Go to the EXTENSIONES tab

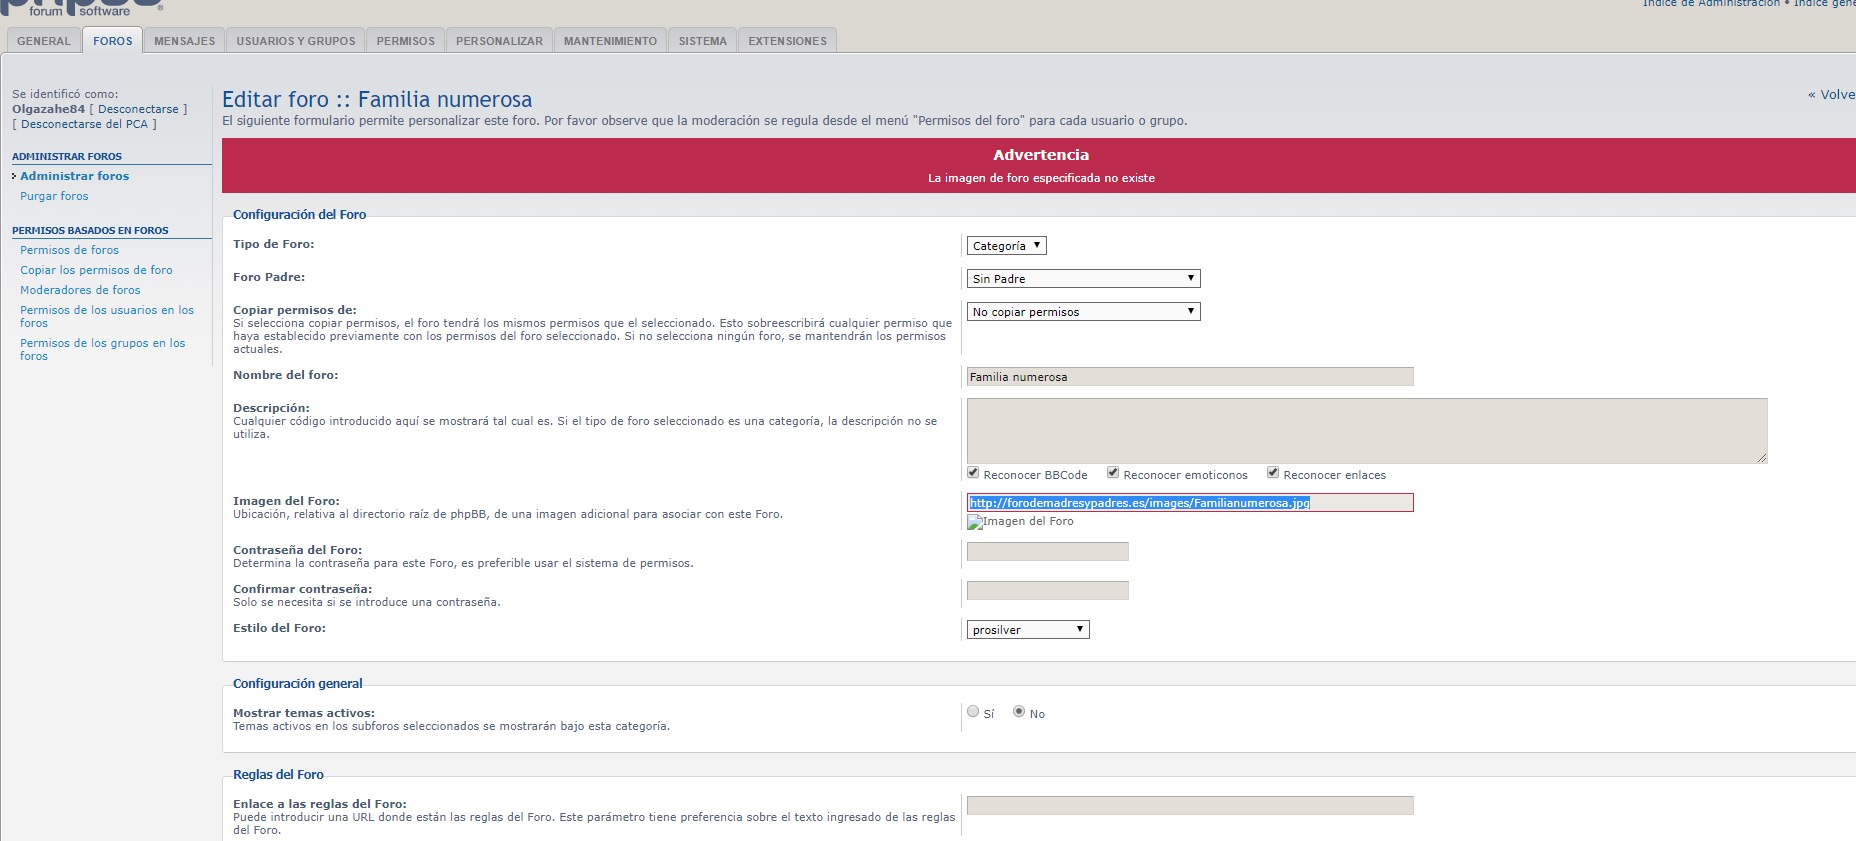(x=787, y=41)
